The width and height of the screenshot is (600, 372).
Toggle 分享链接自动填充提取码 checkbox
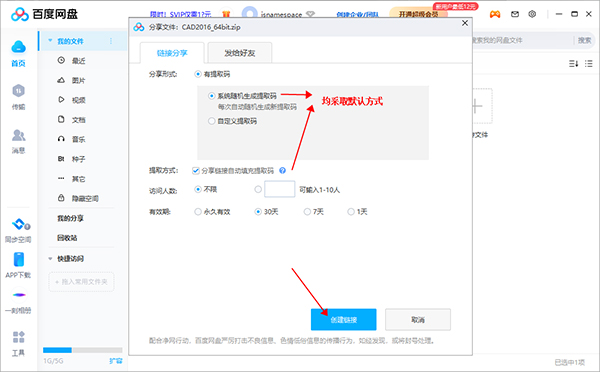pos(196,170)
